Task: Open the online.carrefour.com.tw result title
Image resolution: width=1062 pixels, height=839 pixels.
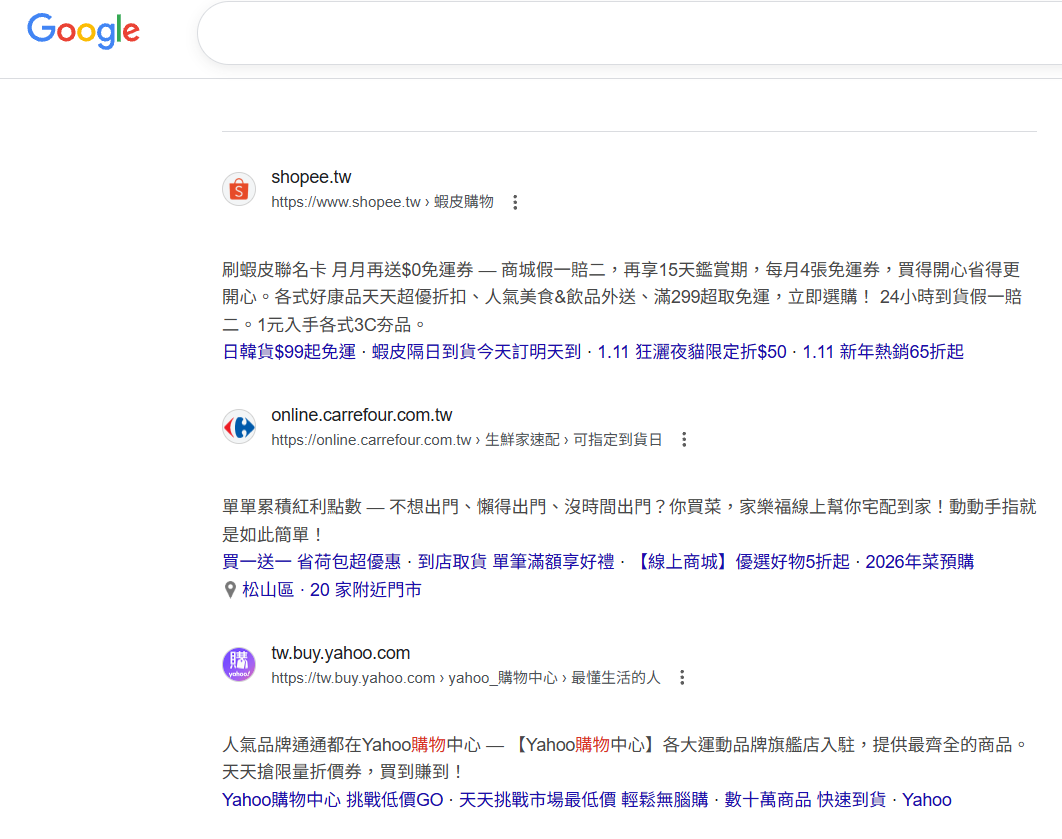Action: coord(362,415)
